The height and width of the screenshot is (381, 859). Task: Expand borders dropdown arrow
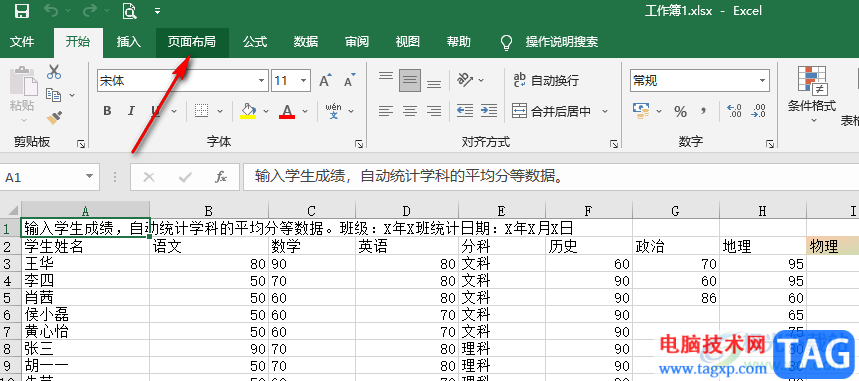tap(220, 111)
